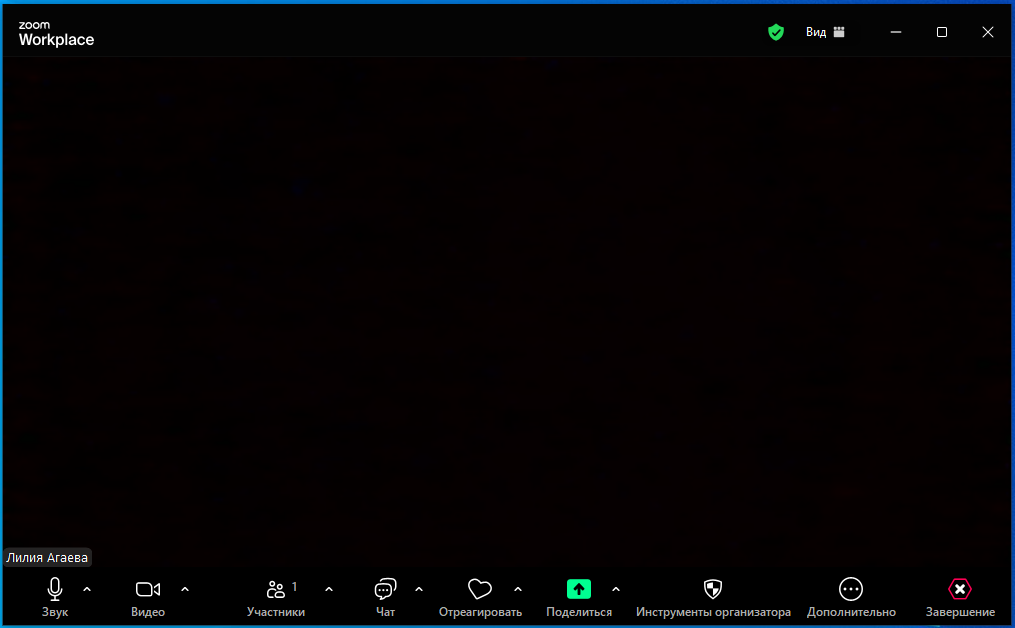Maximize the Zoom meeting window

click(x=942, y=32)
